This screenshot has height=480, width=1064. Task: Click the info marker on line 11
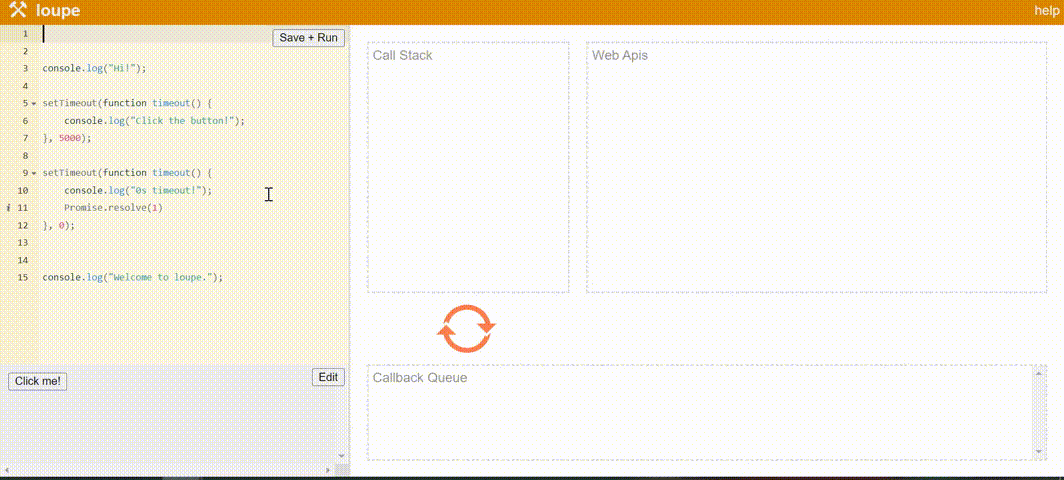(7, 208)
